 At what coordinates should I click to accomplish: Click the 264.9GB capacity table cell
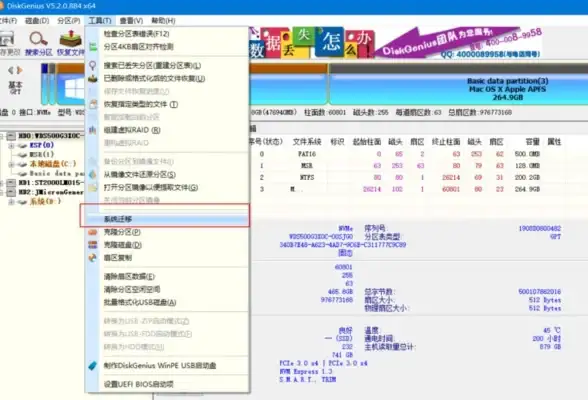527,189
